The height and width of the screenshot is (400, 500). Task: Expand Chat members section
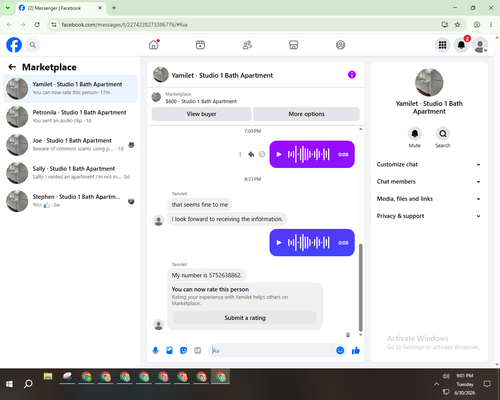[x=429, y=182]
